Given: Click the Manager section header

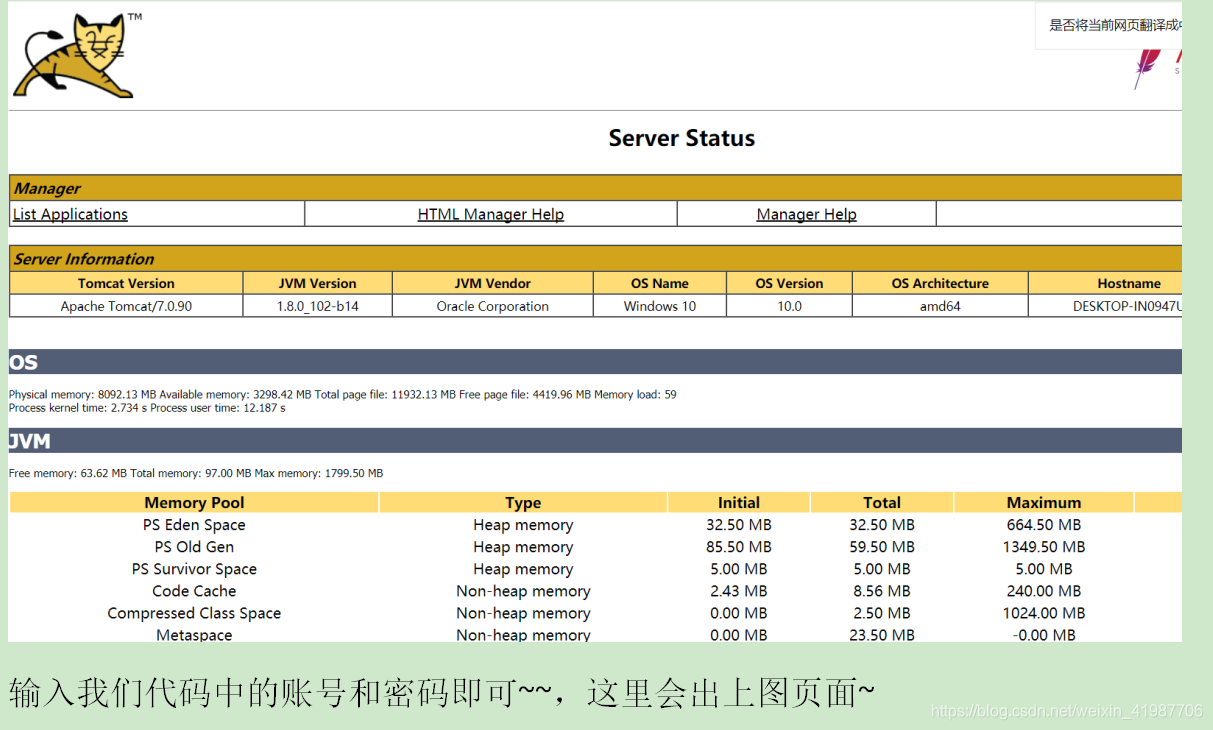Looking at the screenshot, I should 596,188.
